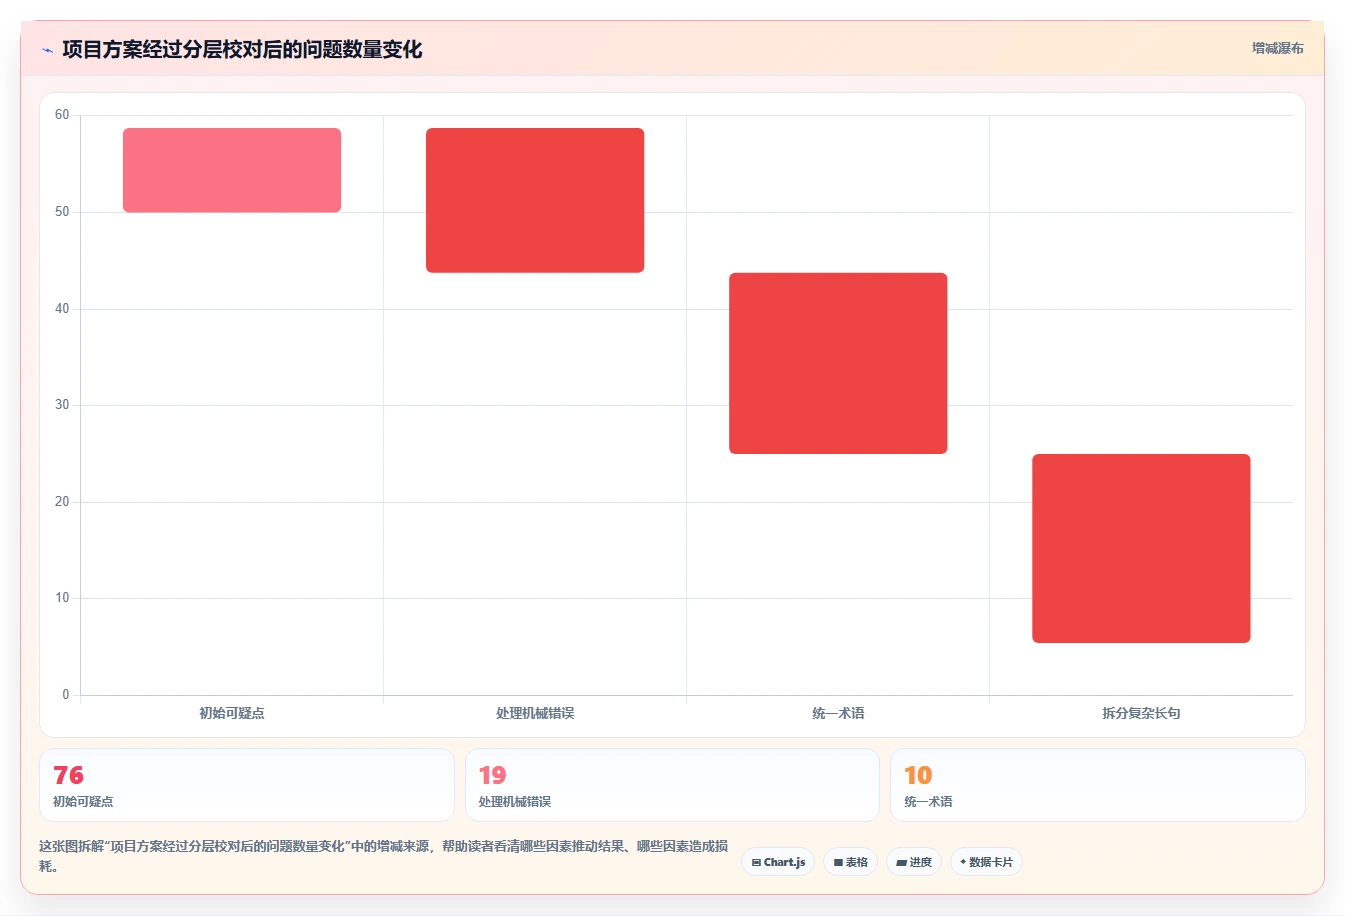Click the y-axis value 60

pos(62,115)
